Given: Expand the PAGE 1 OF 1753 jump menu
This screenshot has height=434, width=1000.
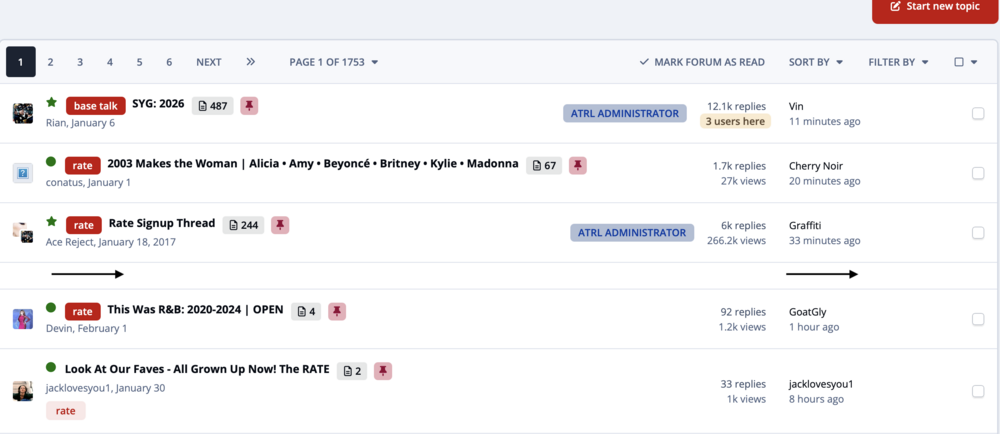Looking at the screenshot, I should pyautogui.click(x=334, y=62).
